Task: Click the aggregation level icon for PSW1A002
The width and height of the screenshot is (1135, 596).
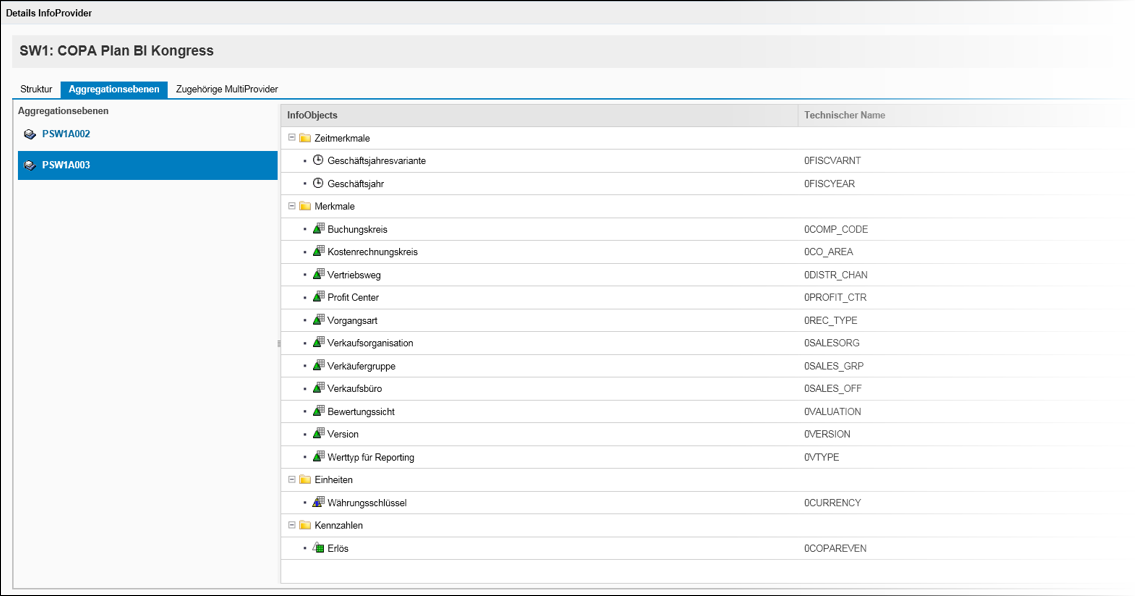Action: (30, 134)
